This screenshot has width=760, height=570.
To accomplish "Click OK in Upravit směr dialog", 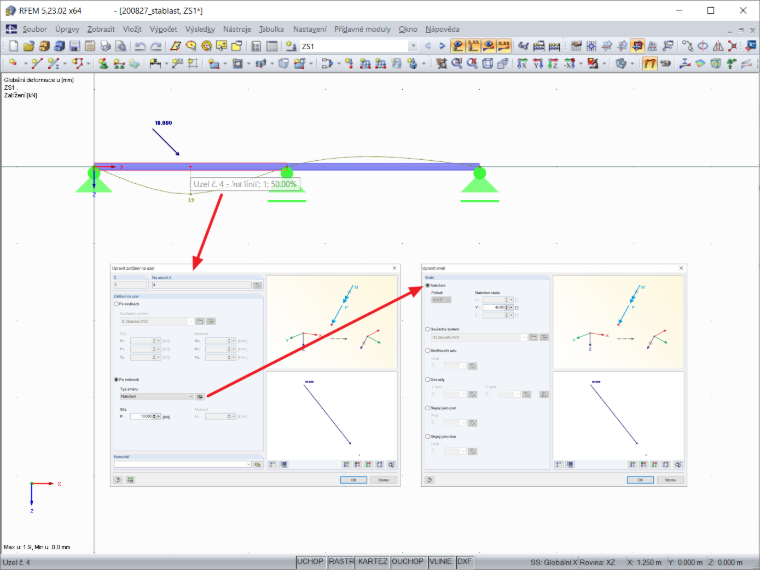I will (x=640, y=480).
